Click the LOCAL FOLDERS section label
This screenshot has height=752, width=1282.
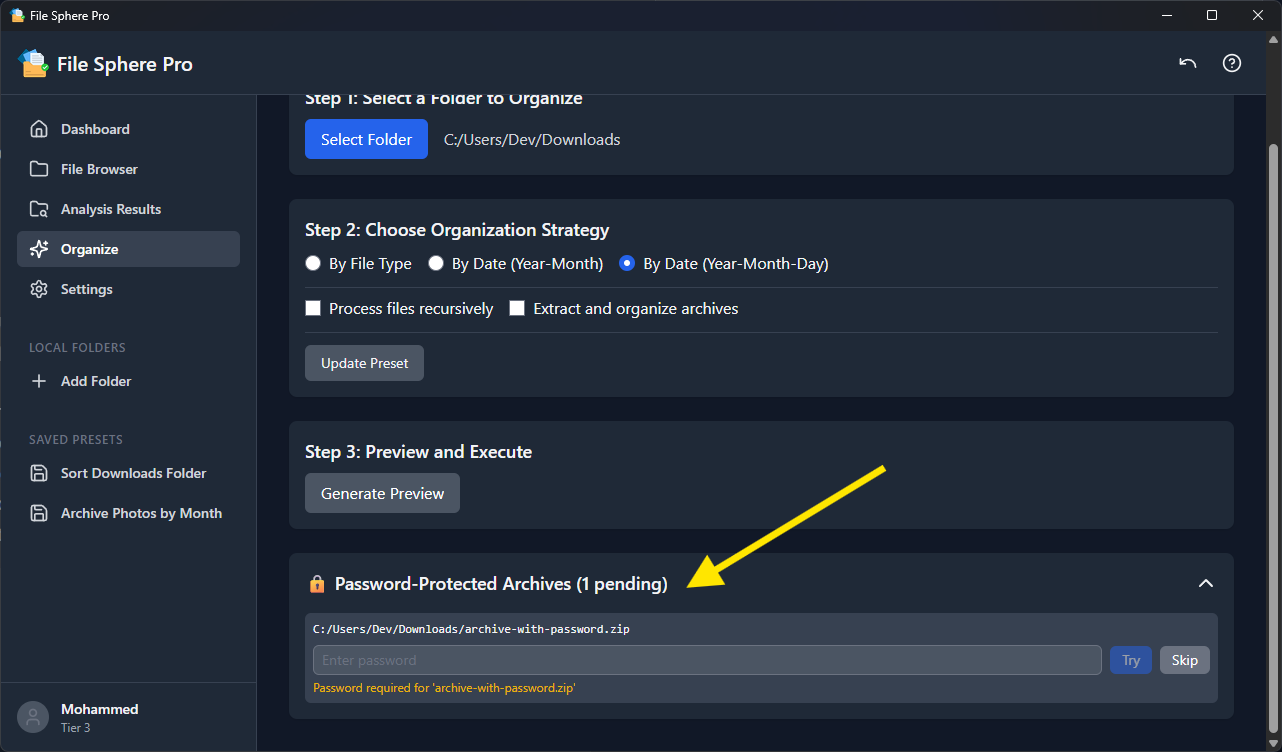77,347
